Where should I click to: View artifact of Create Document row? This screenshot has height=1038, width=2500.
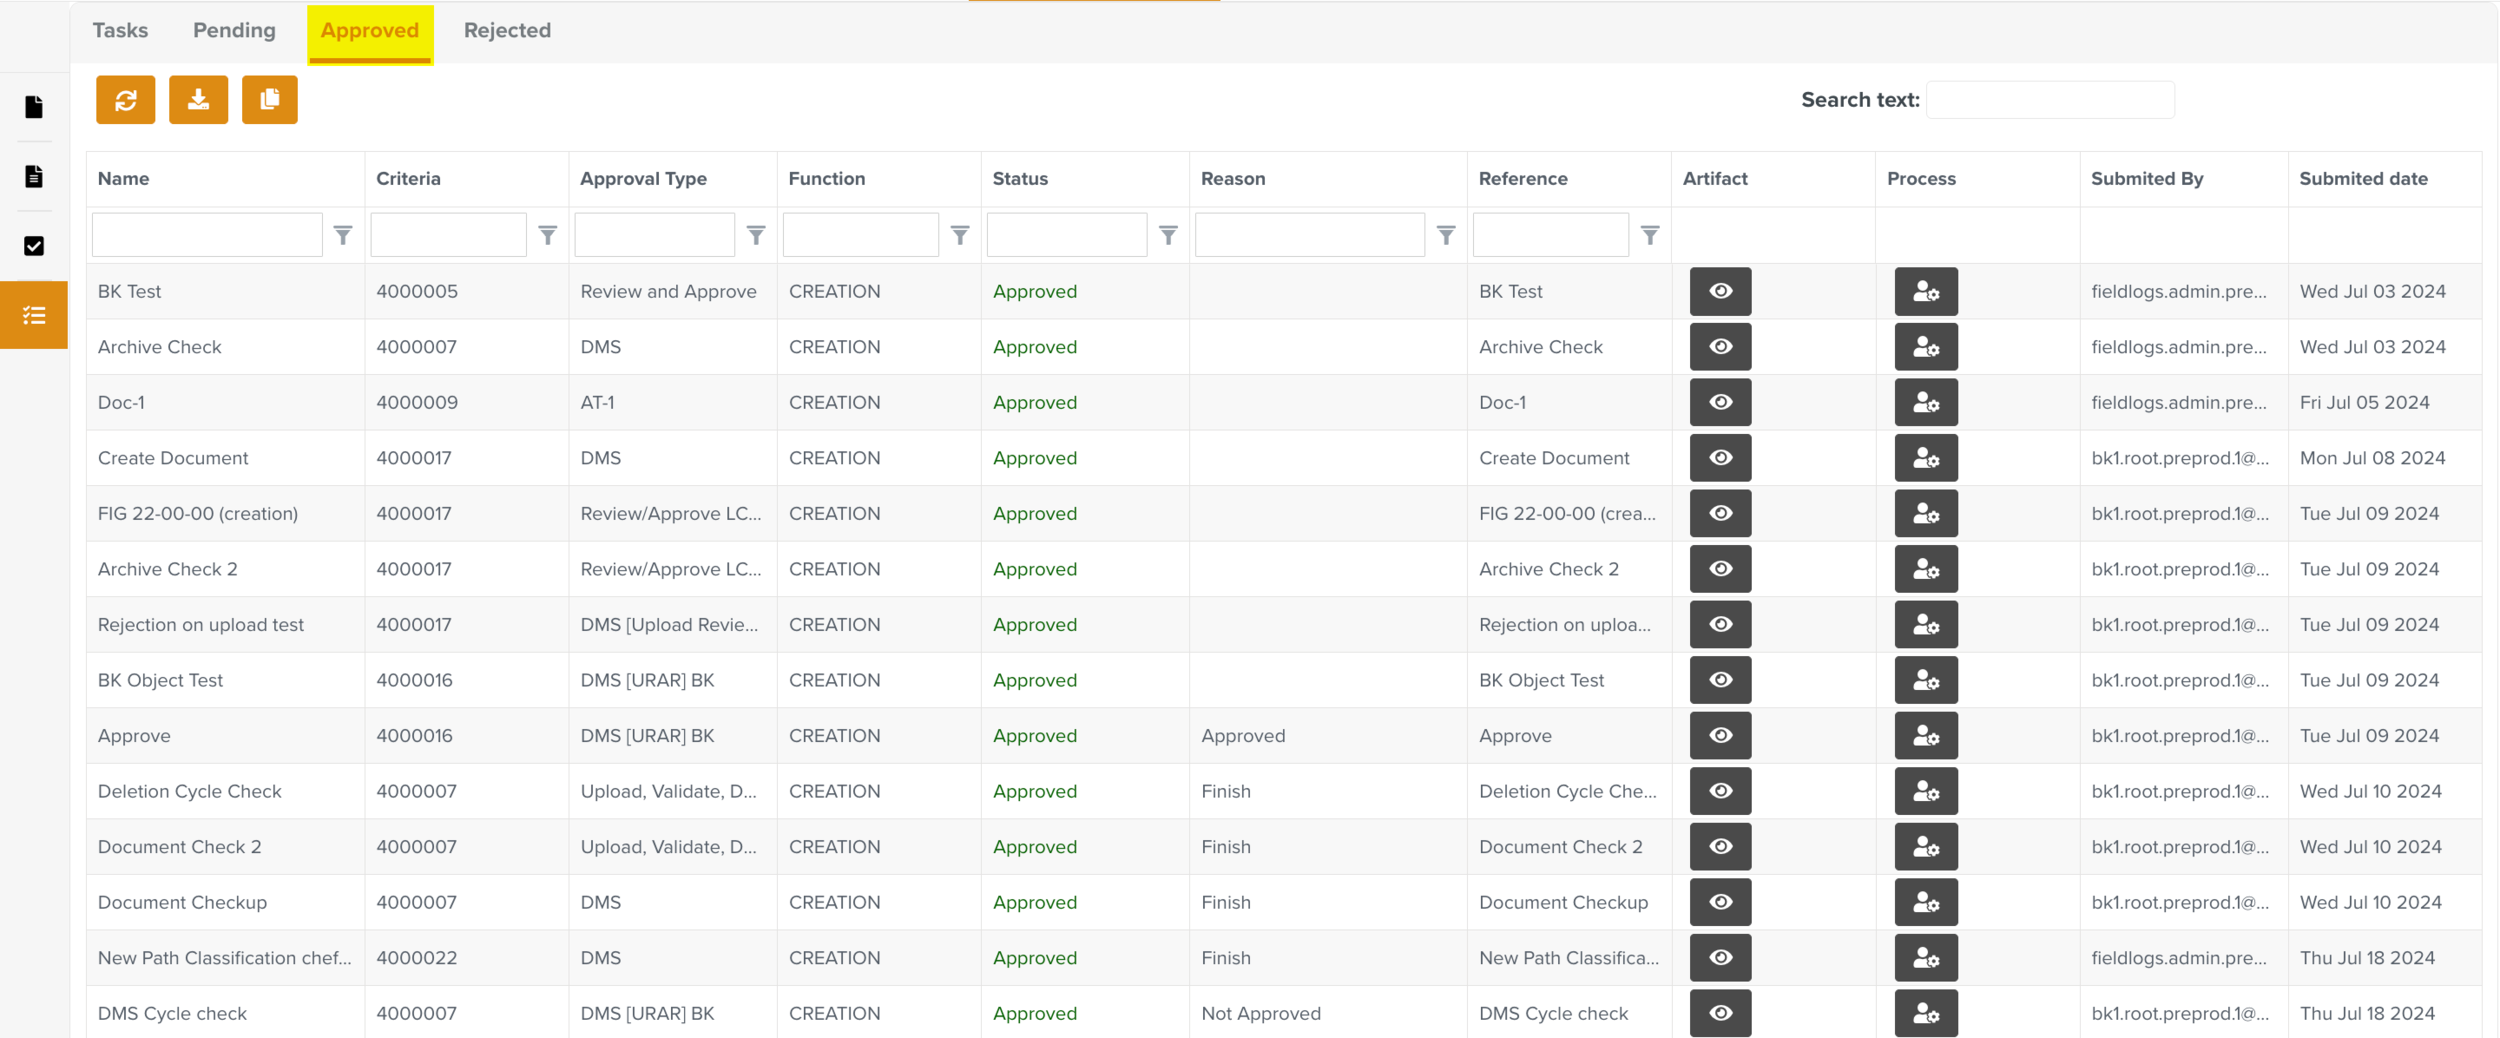pyautogui.click(x=1720, y=458)
